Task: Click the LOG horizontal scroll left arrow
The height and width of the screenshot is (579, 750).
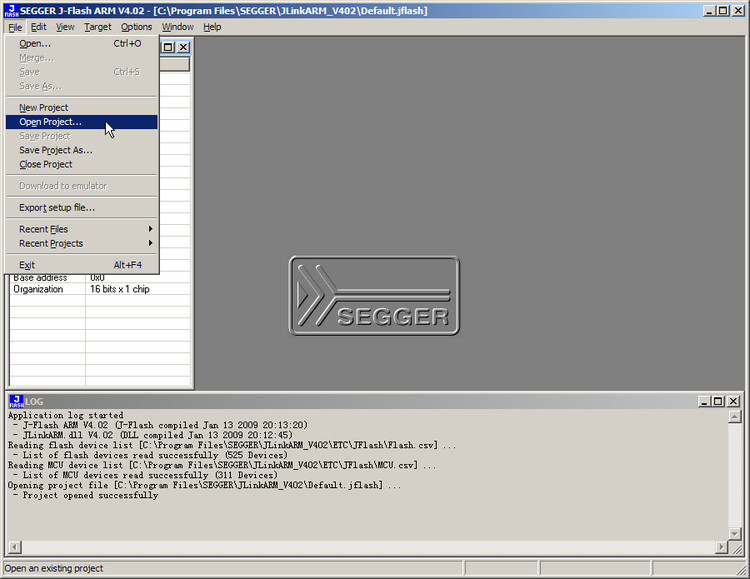Action: pos(15,546)
